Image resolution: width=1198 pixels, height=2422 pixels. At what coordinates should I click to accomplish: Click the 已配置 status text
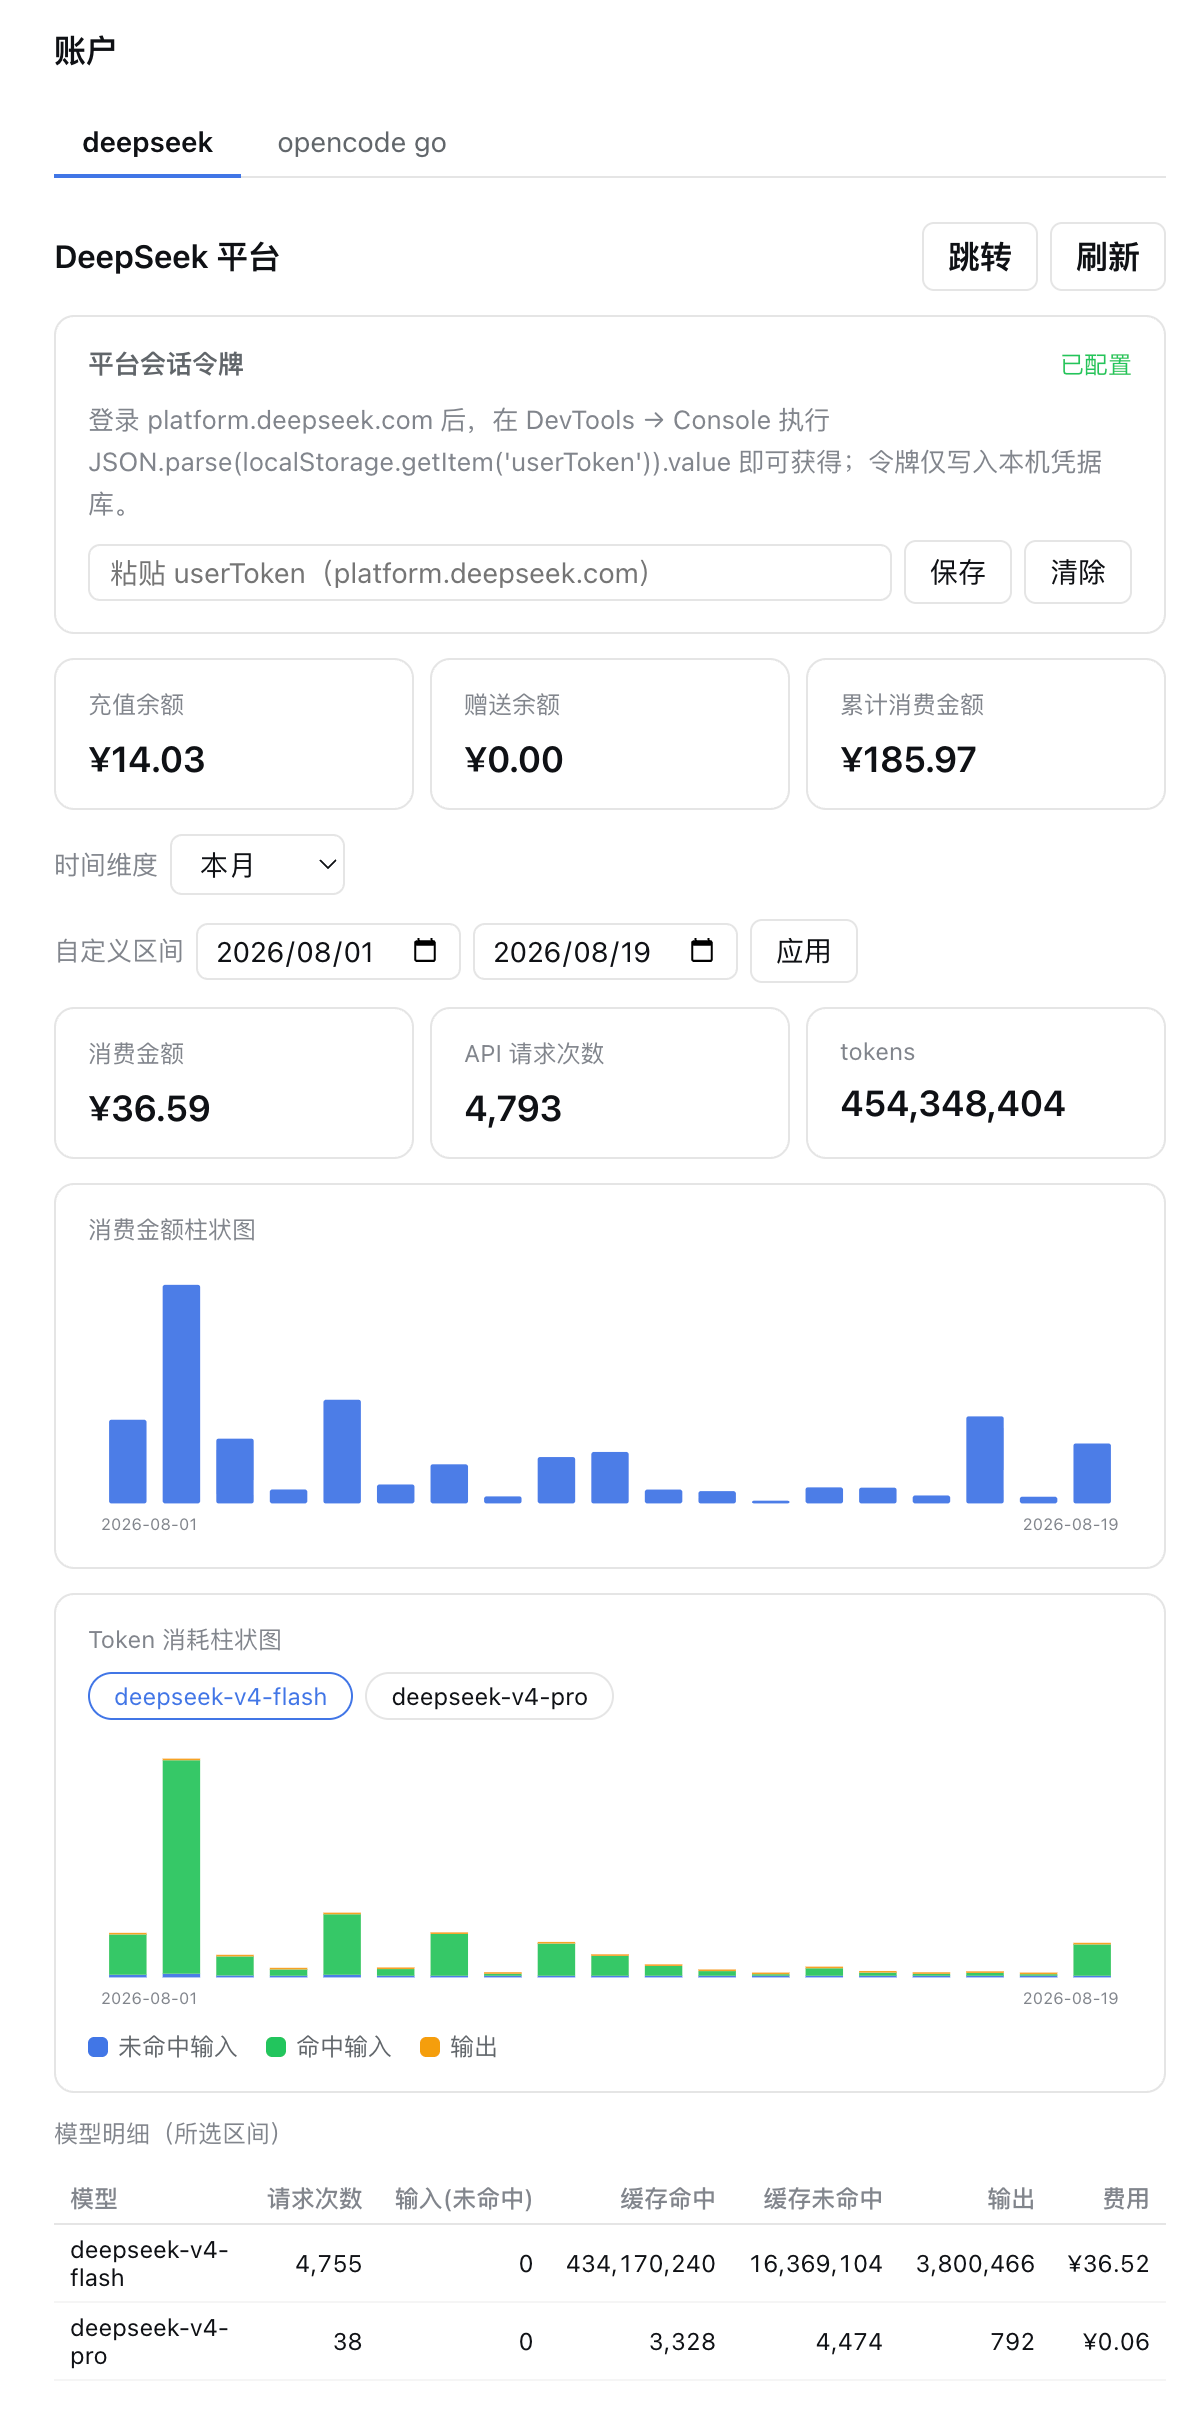[1096, 365]
